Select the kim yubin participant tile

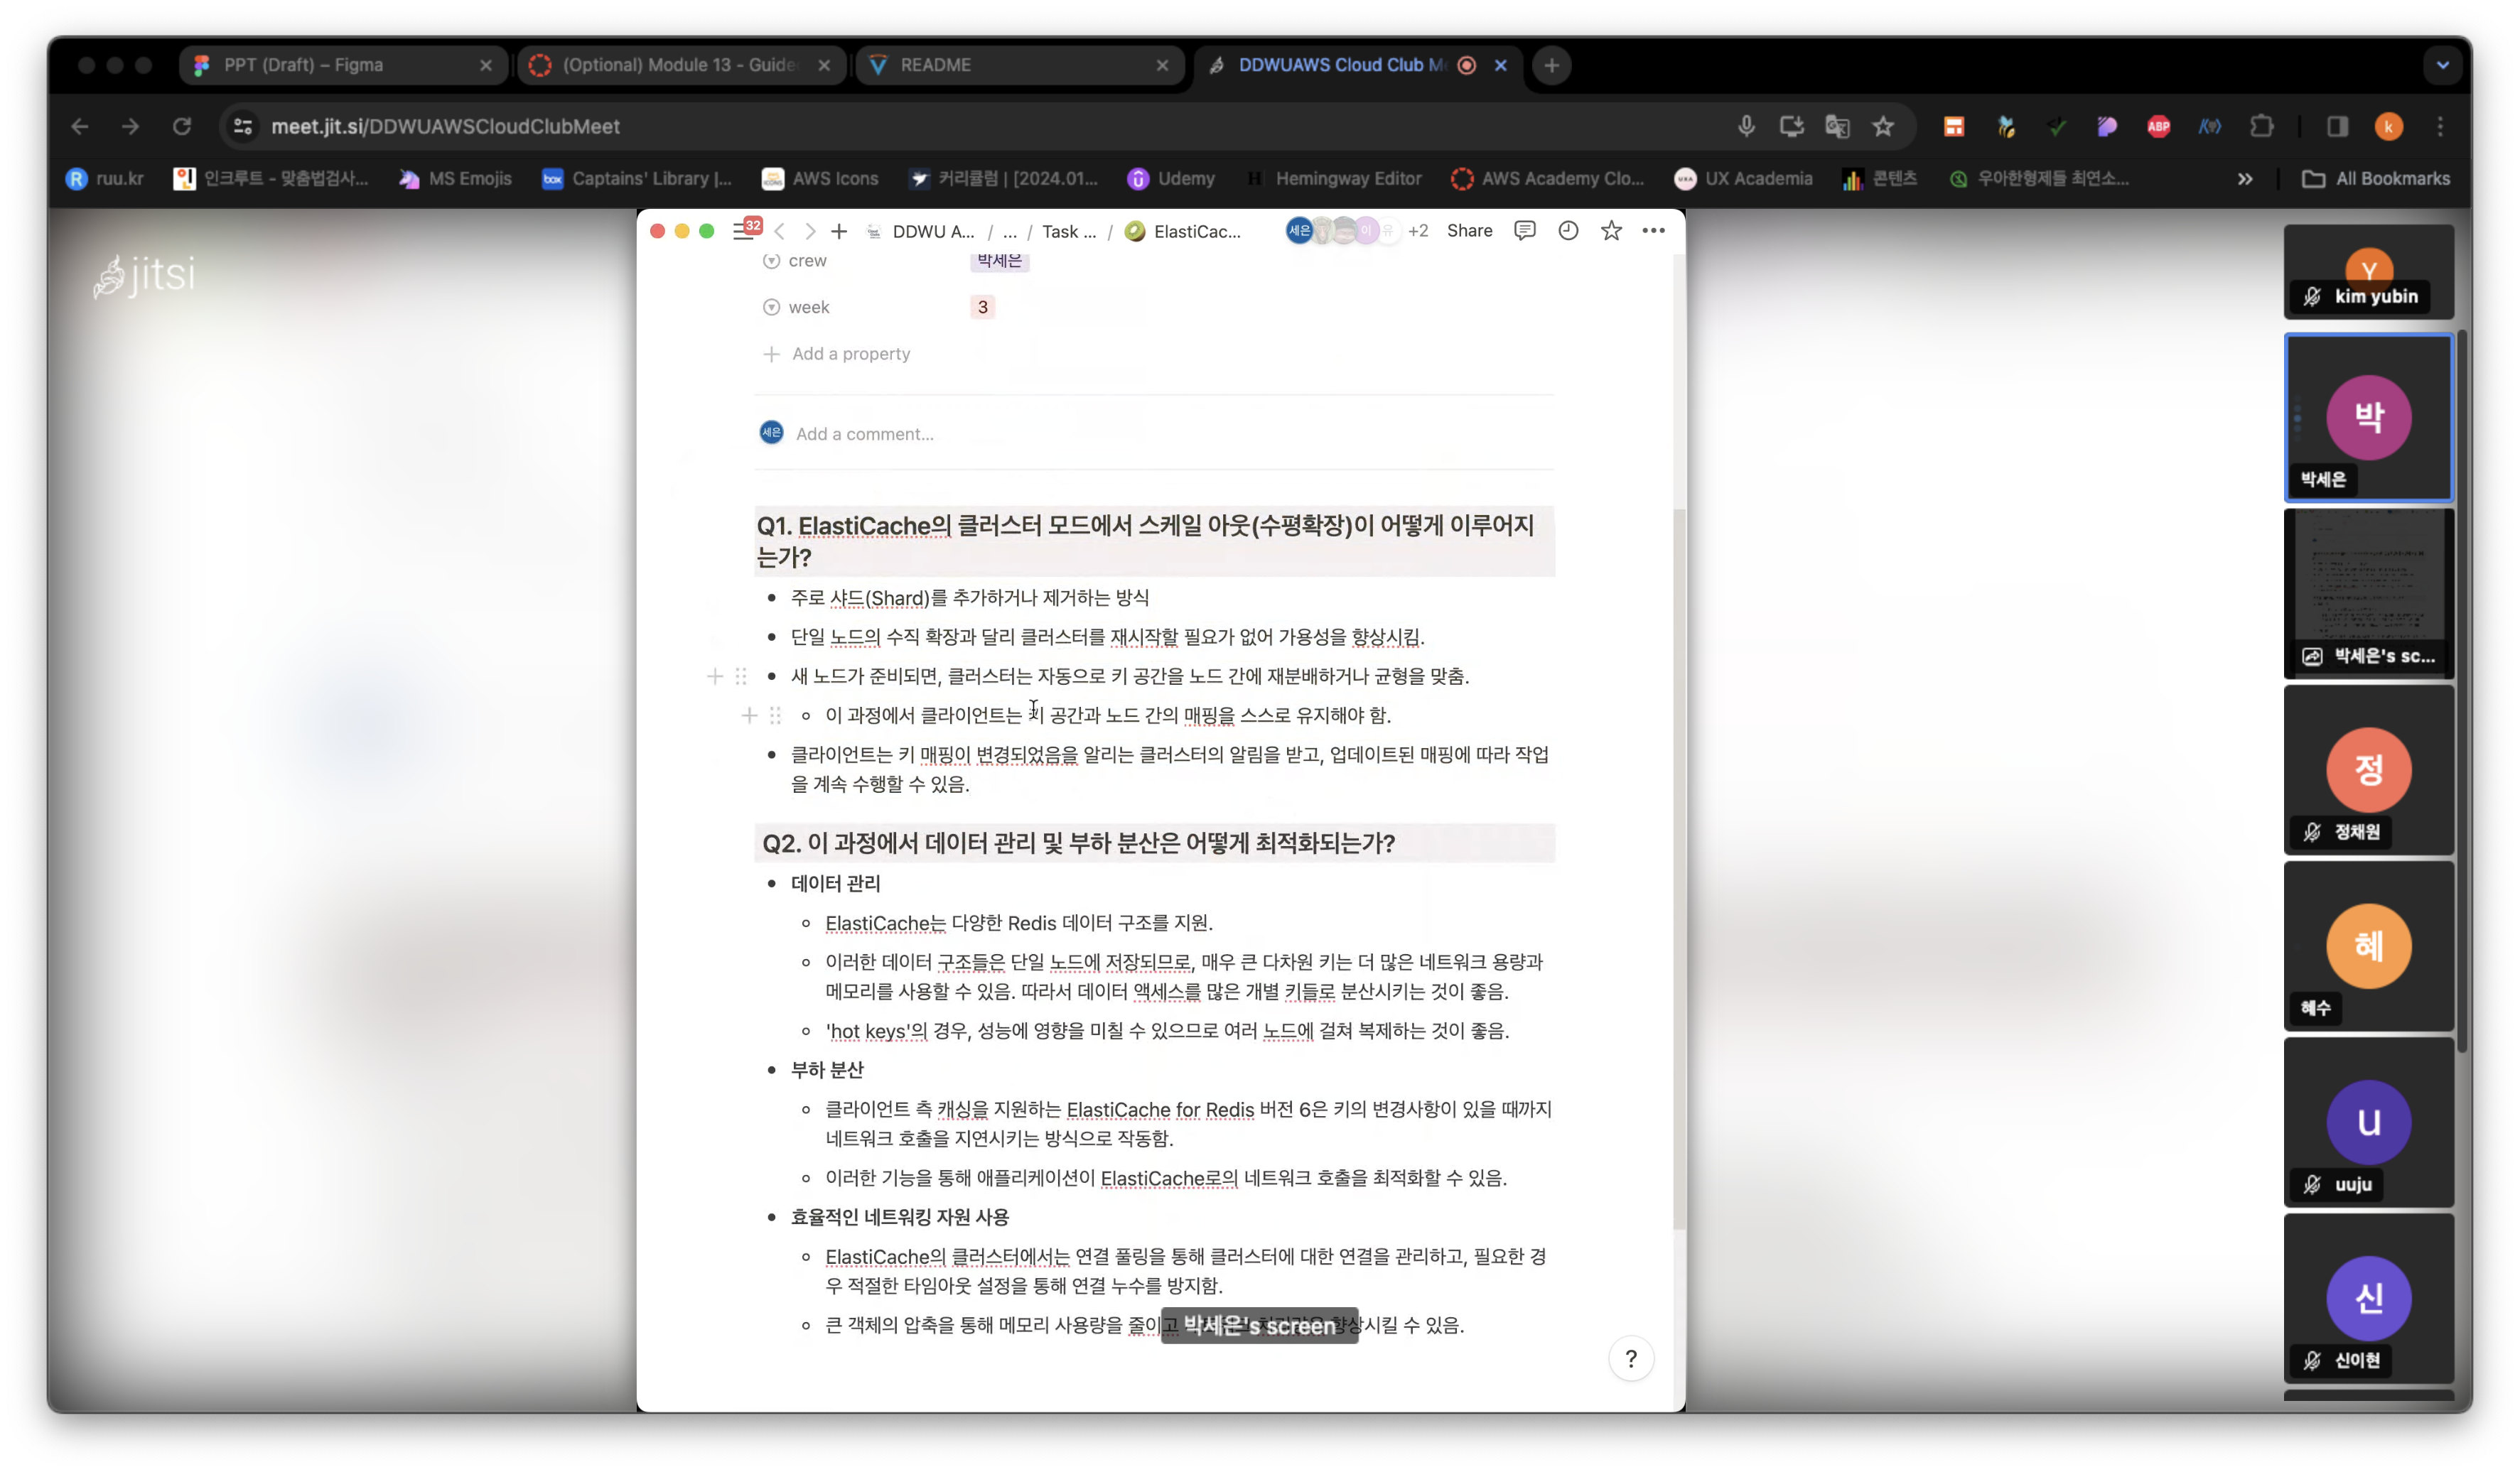(2368, 272)
